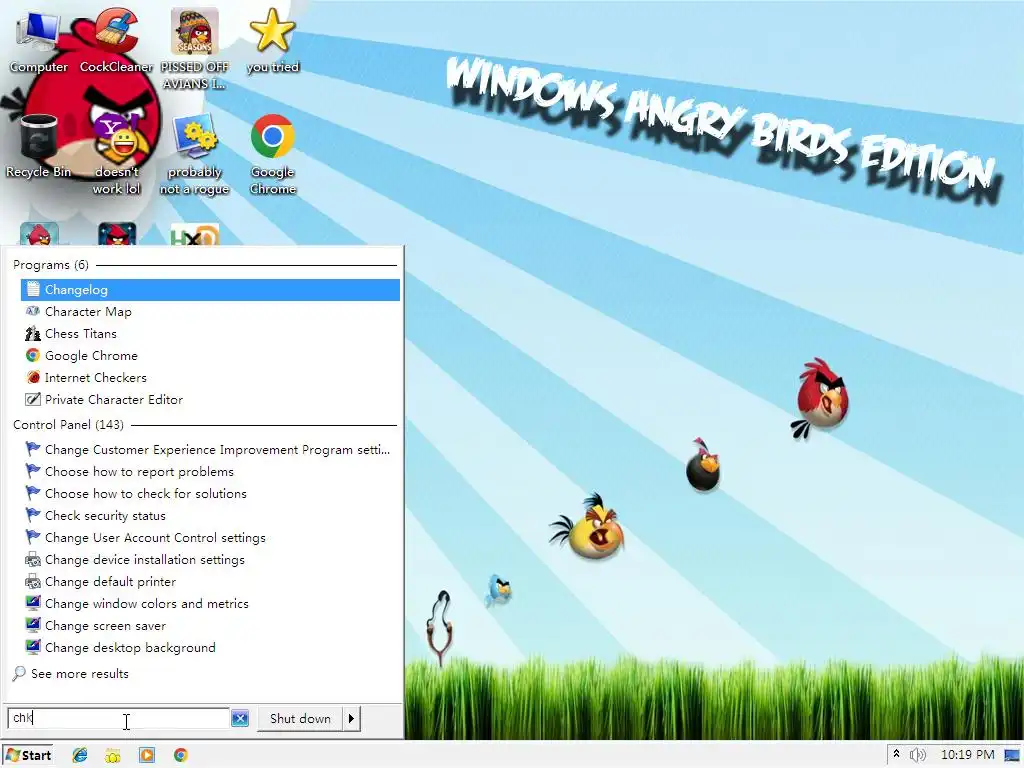Open Google Chrome from the taskbar
The image size is (1024, 768).
point(181,755)
